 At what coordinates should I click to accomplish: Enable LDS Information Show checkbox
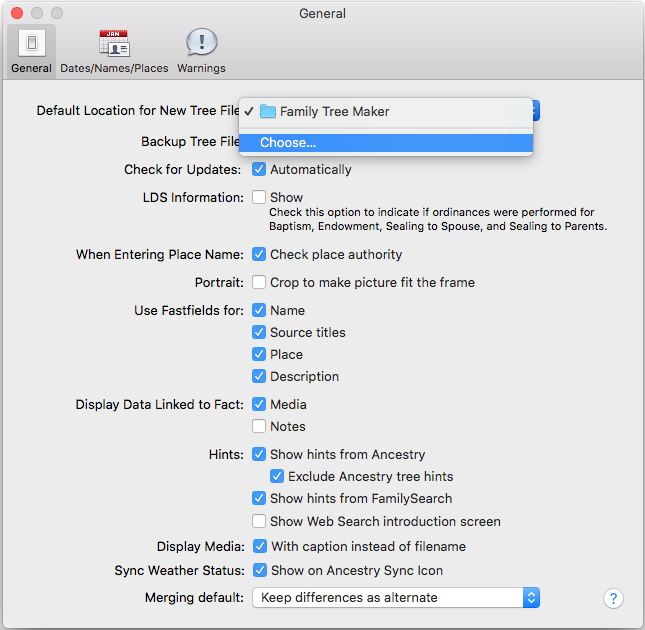pyautogui.click(x=259, y=197)
